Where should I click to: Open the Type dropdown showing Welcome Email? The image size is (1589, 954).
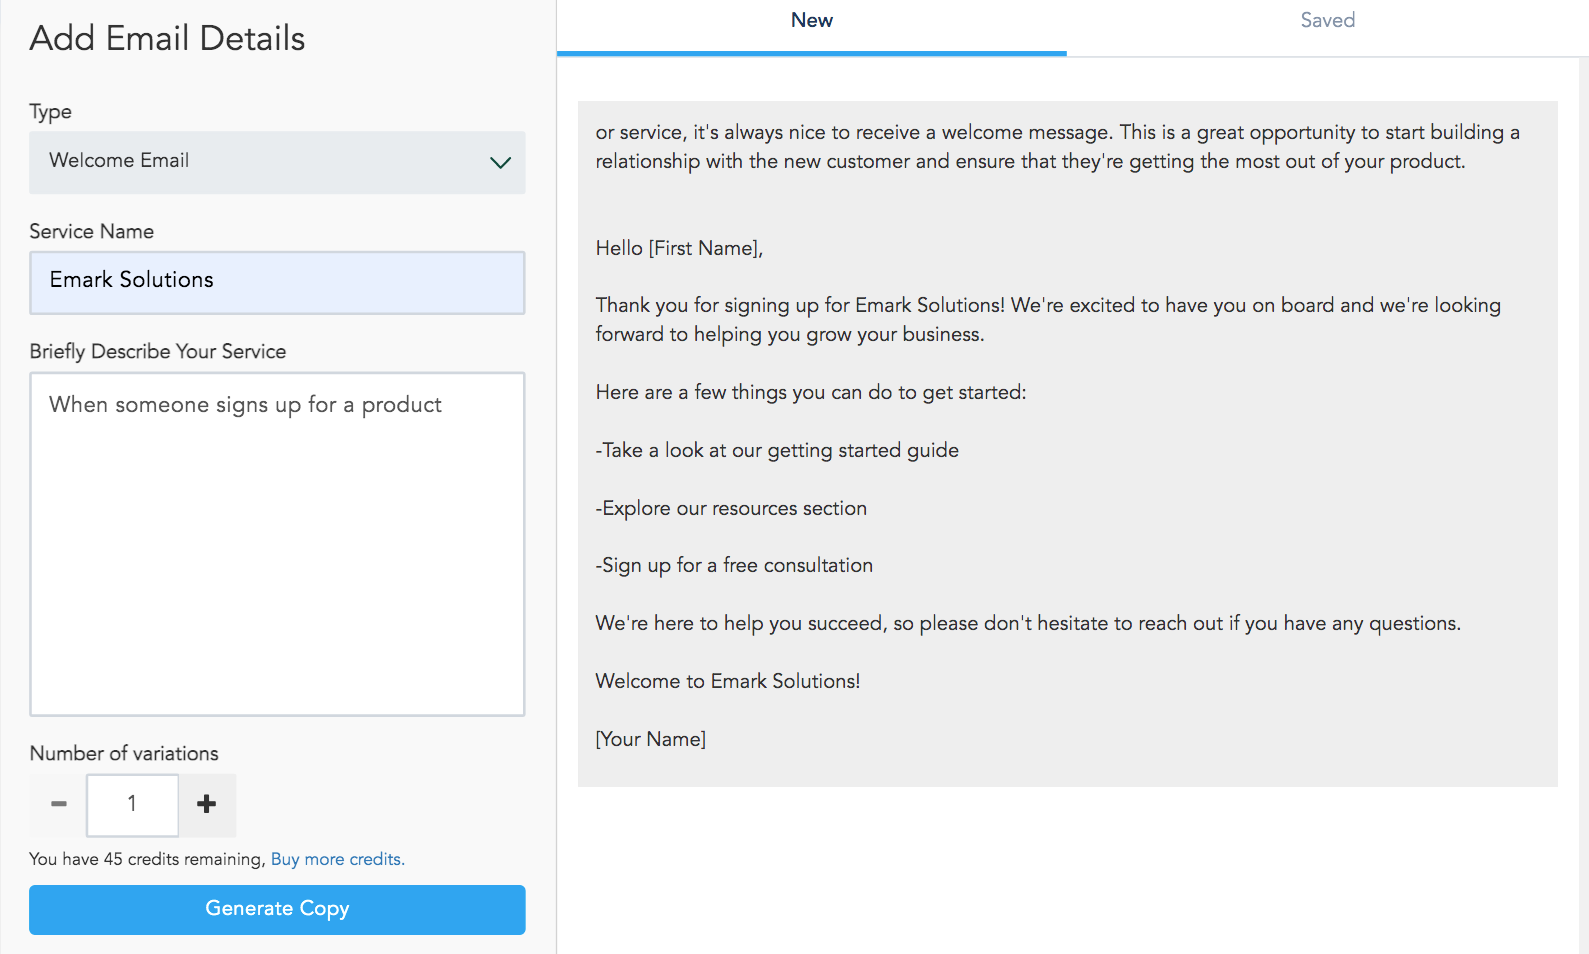(277, 162)
